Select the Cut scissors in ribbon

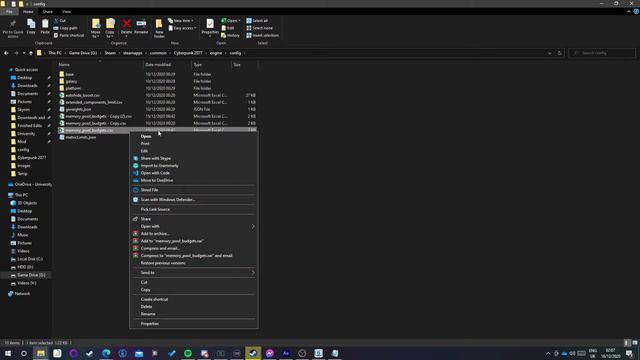tap(60, 20)
